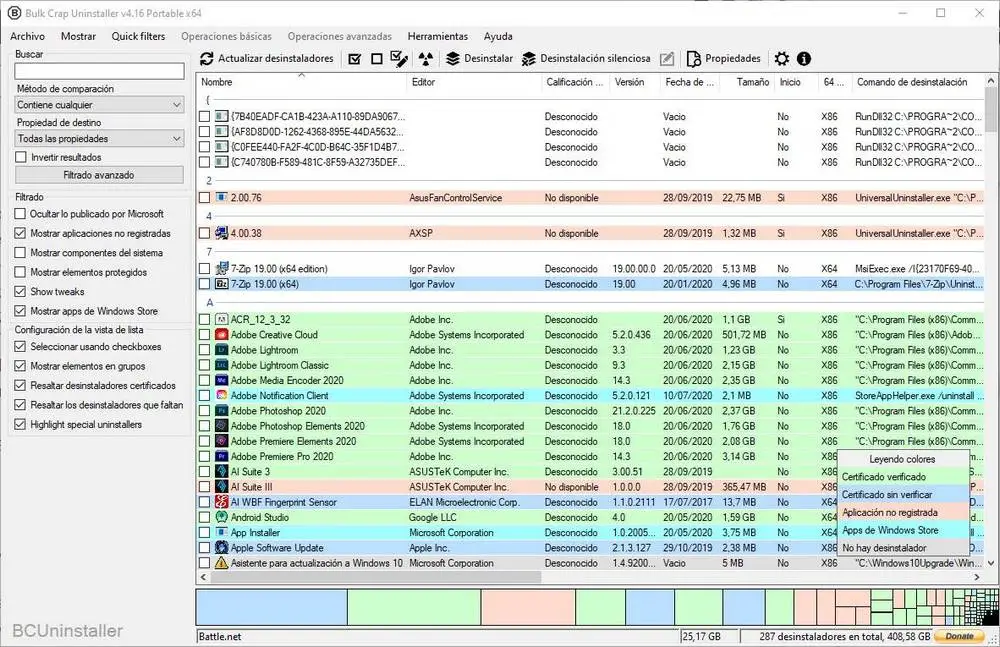
Task: Click the Donate button
Action: (x=959, y=636)
